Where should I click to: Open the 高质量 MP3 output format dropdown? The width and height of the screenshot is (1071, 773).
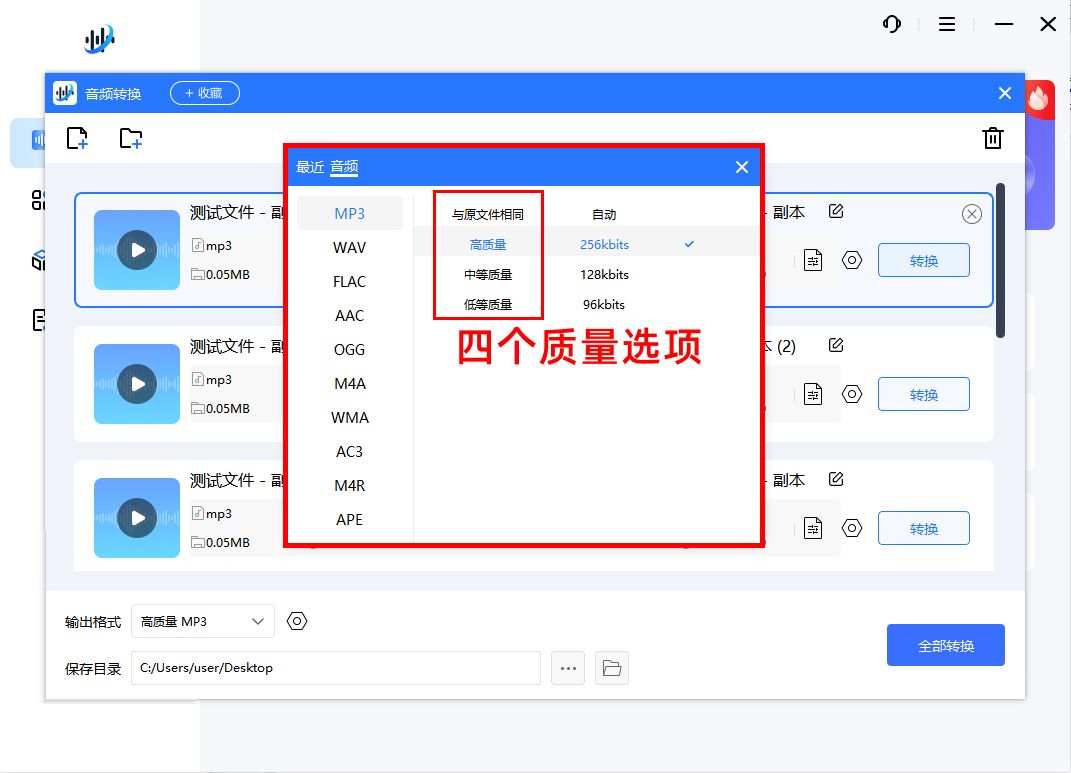click(x=203, y=621)
